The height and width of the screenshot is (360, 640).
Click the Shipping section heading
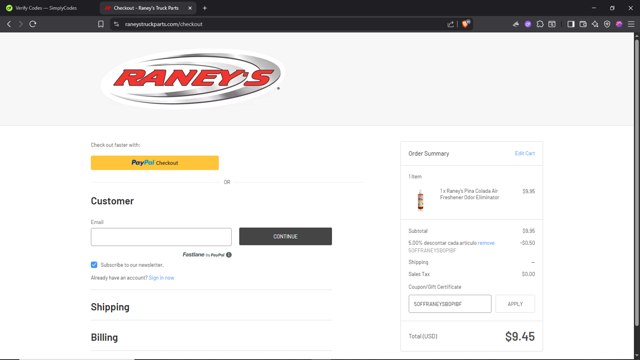[x=110, y=307]
